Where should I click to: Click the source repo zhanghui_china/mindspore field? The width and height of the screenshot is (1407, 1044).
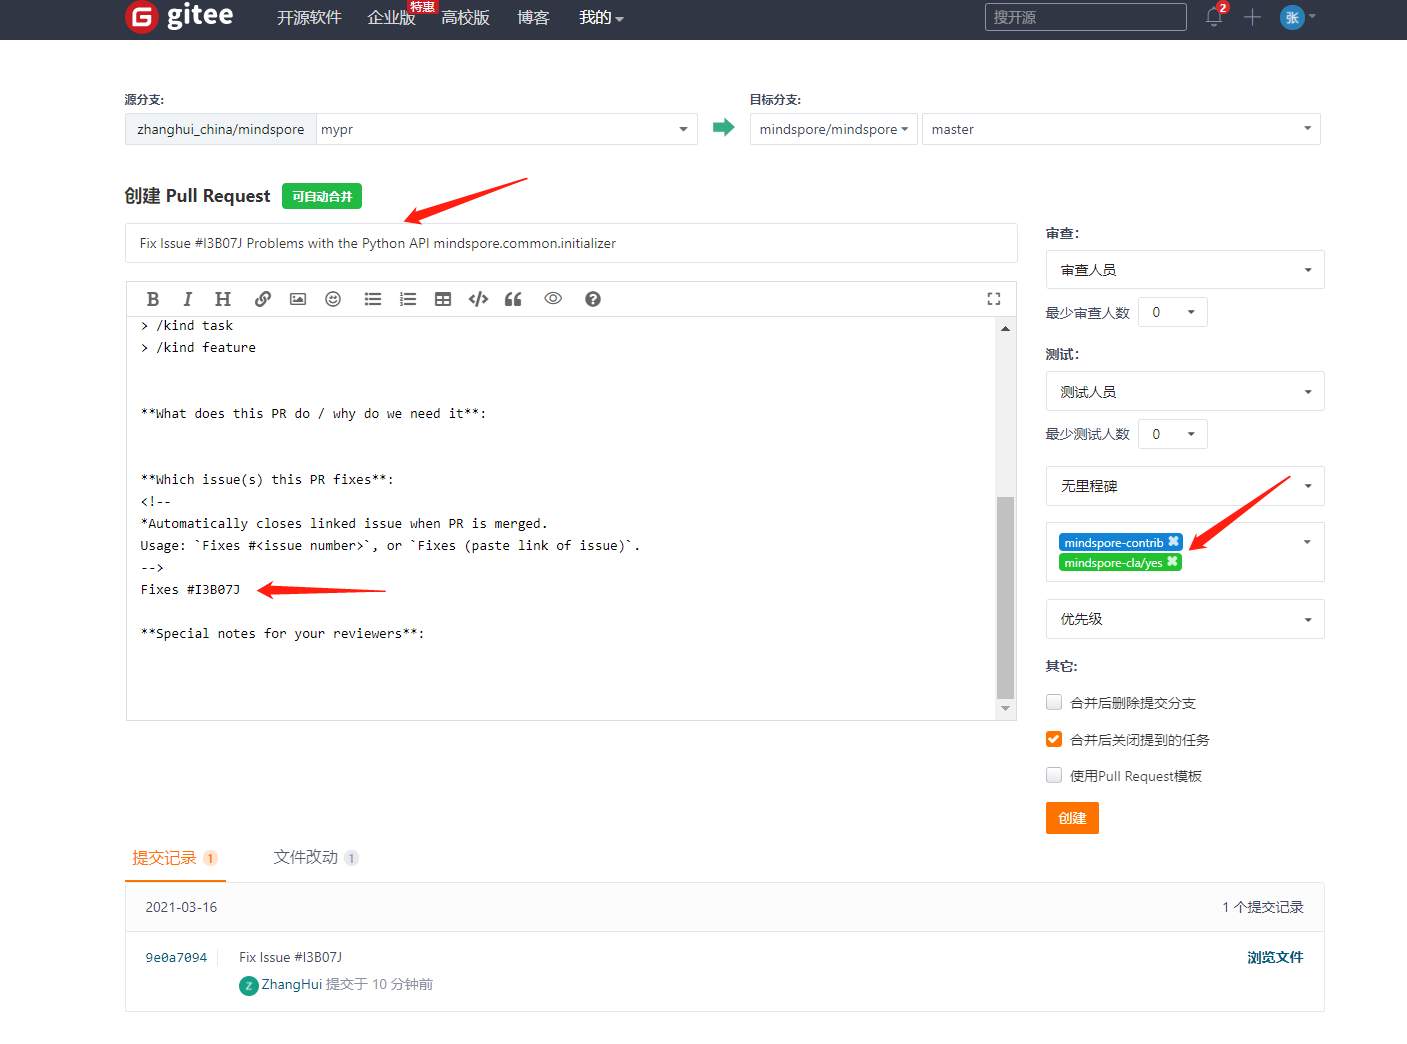coord(221,129)
